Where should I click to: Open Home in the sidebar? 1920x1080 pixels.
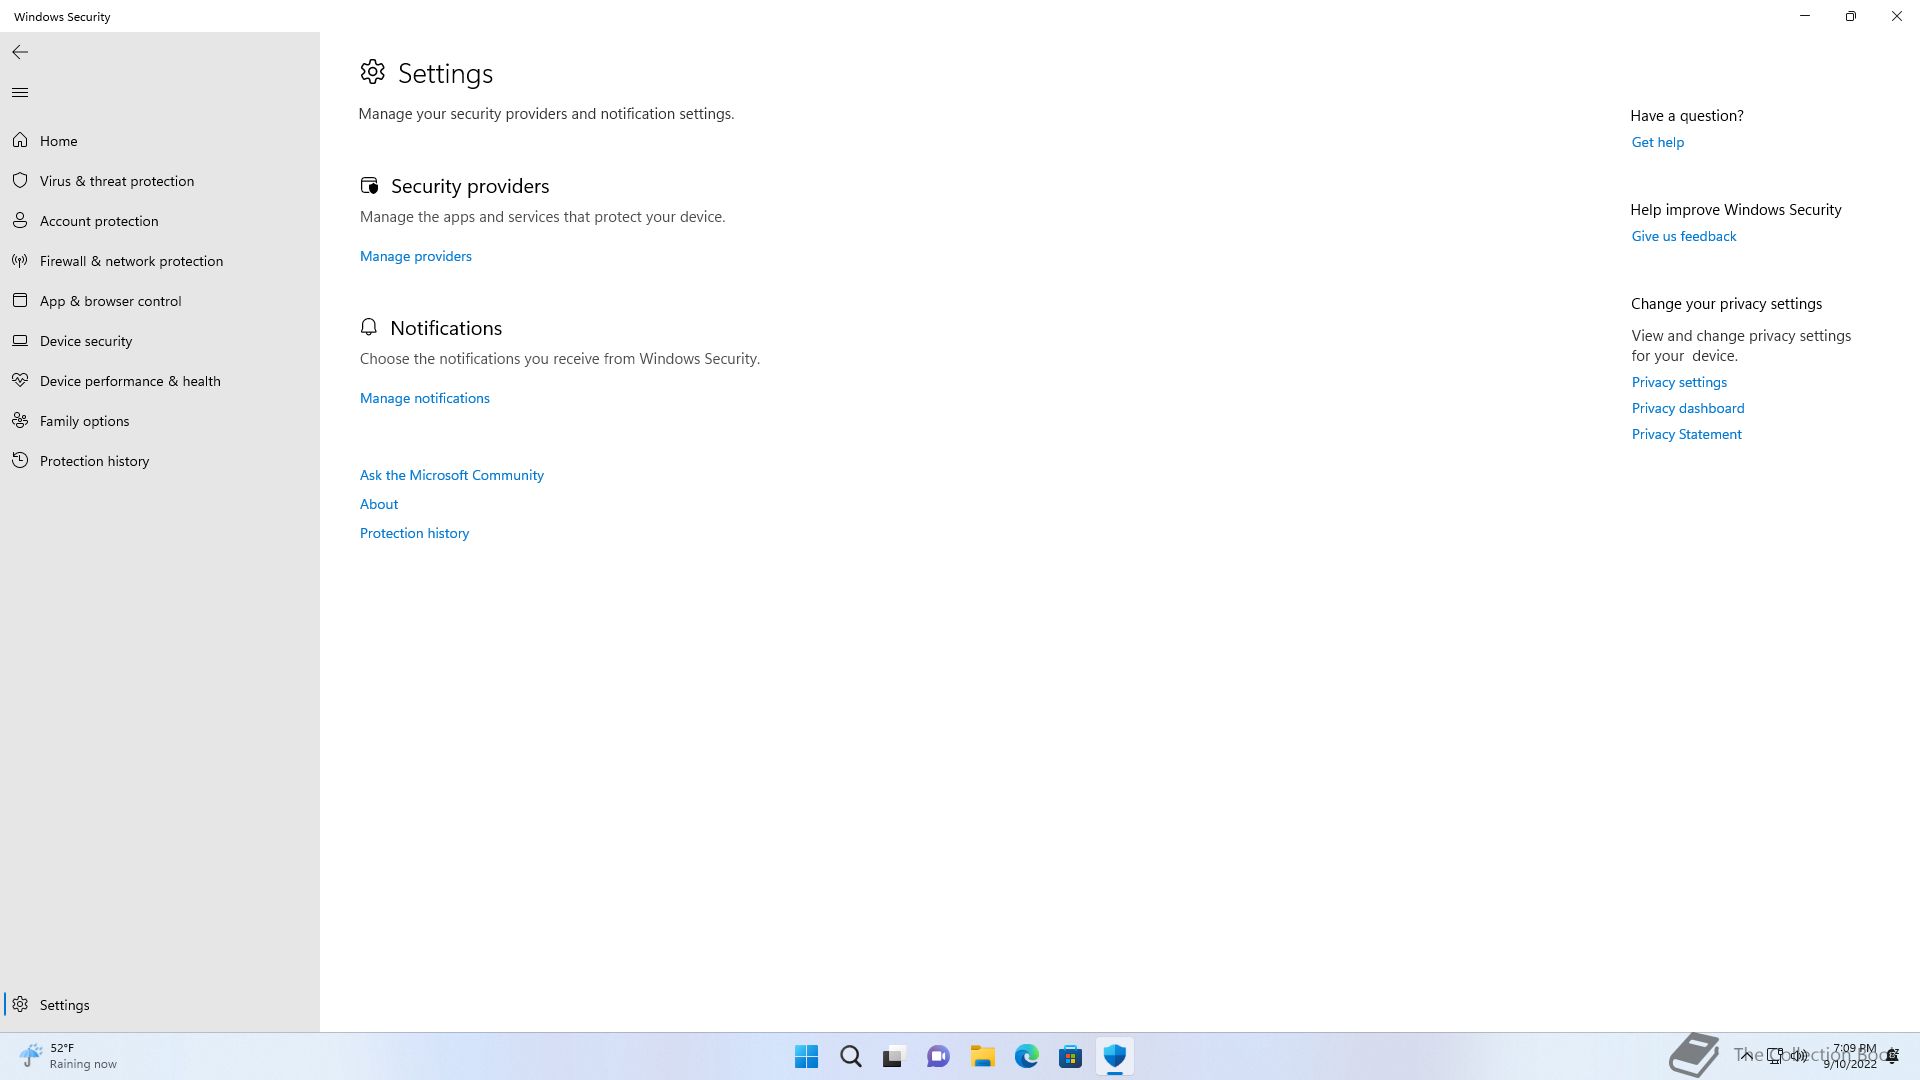click(58, 141)
